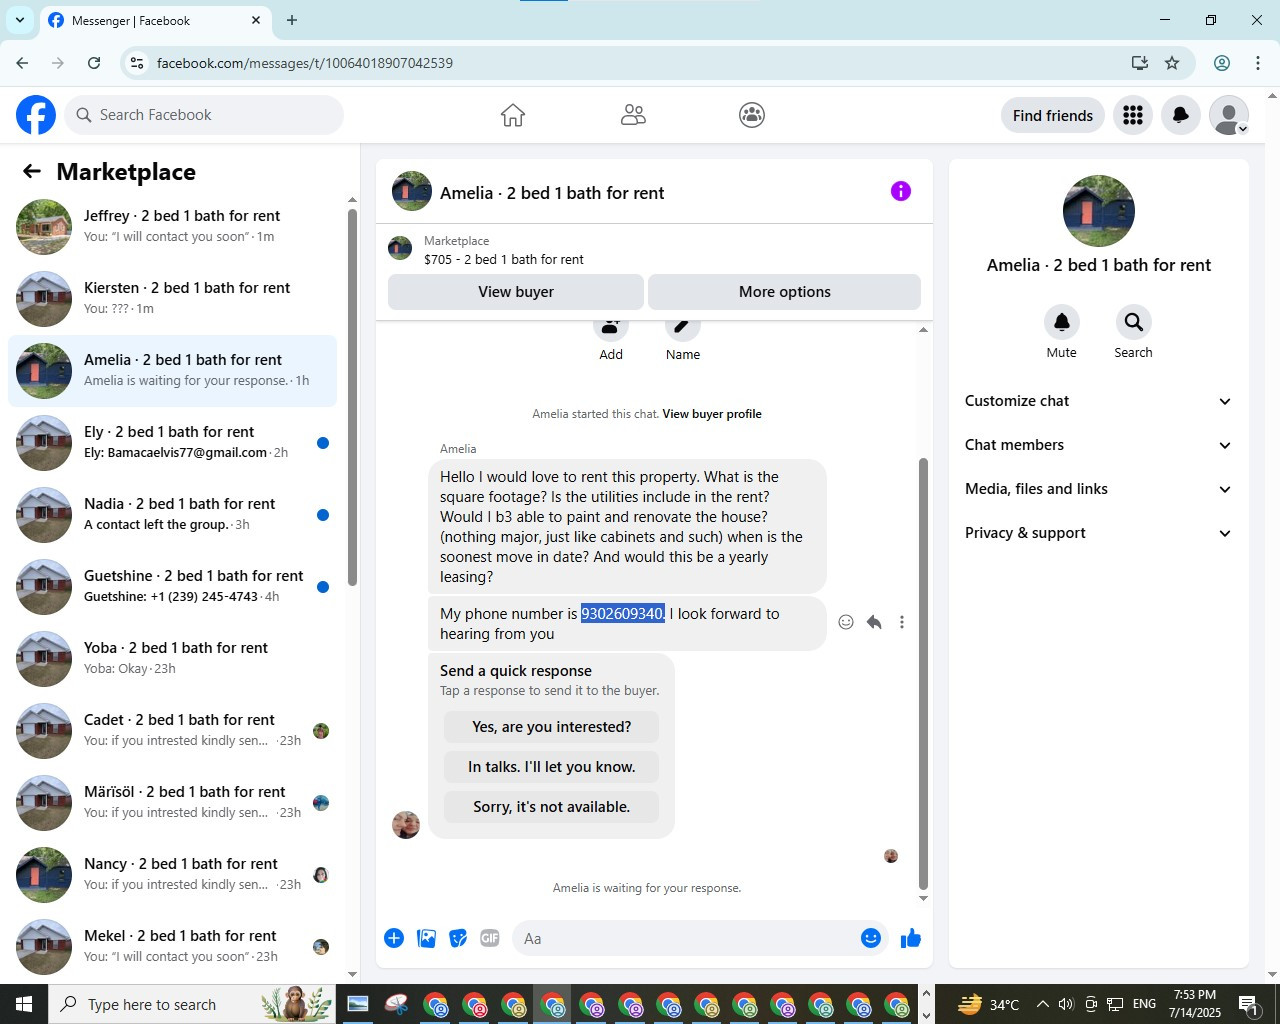Image resolution: width=1280 pixels, height=1024 pixels.
Task: Expand the Chat members section
Action: tap(1098, 445)
